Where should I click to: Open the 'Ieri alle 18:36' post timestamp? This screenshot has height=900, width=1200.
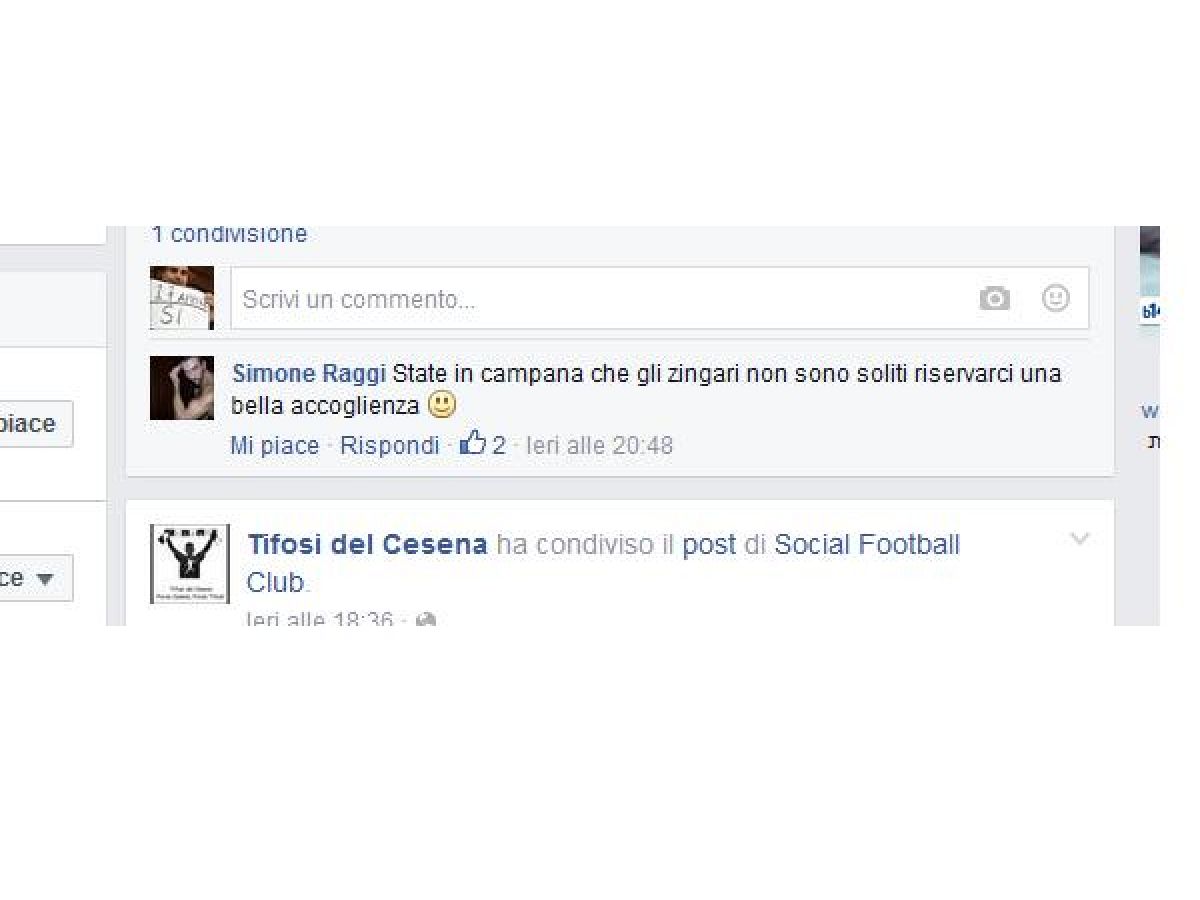320,620
